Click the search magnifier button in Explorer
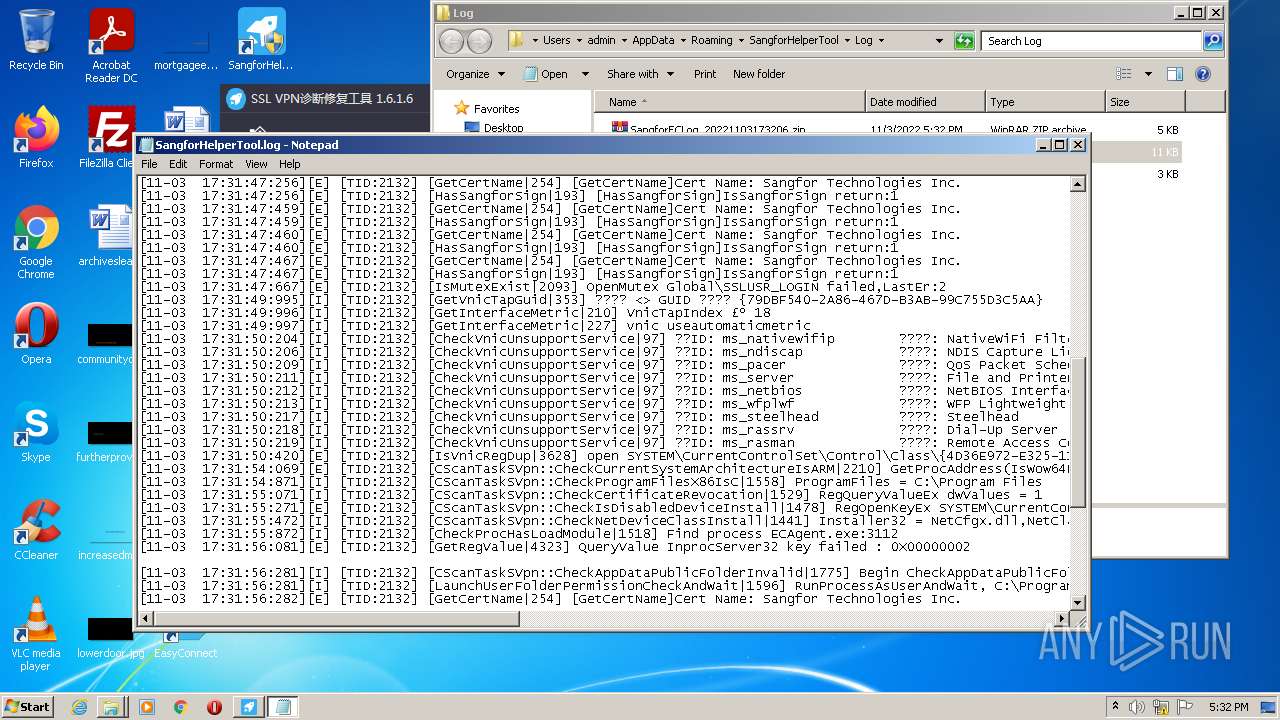Image resolution: width=1280 pixels, height=720 pixels. [1213, 41]
